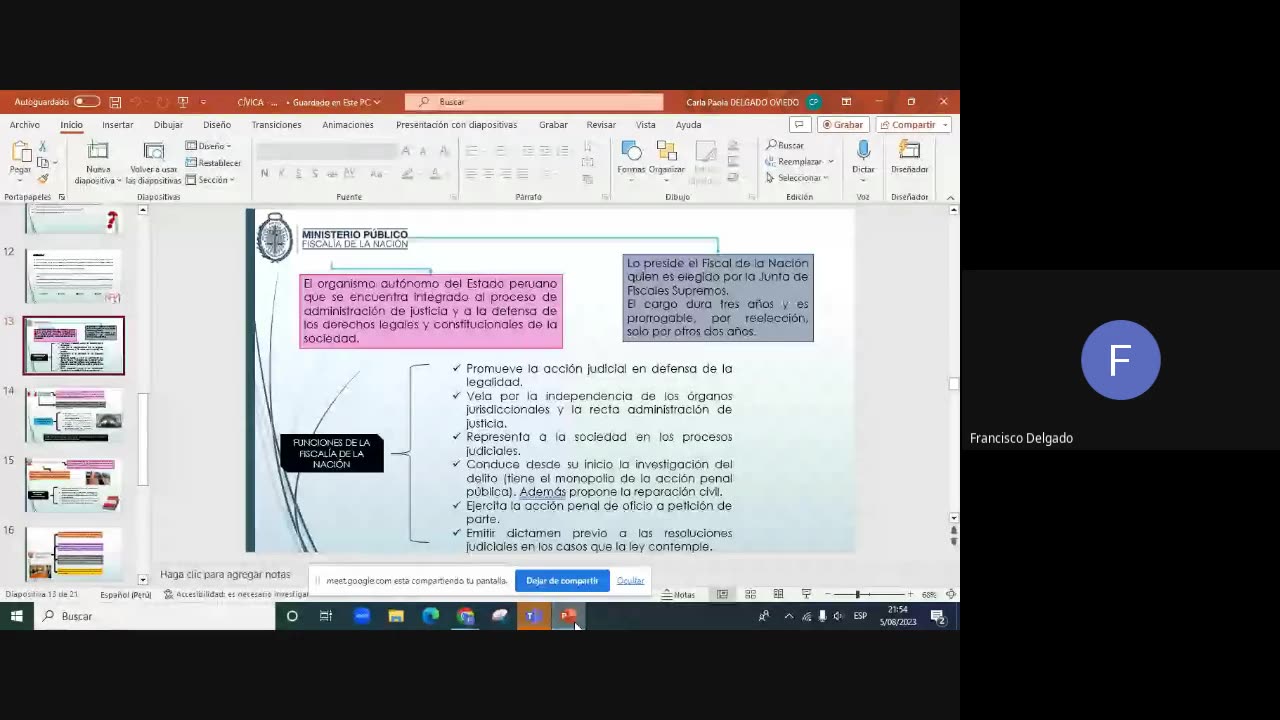Open the Reemplazar dropdown
Screen dimensions: 1280x720
point(800,161)
